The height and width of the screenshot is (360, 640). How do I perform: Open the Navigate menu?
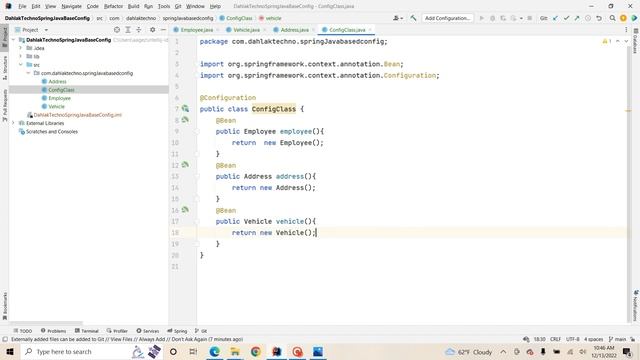click(x=71, y=6)
